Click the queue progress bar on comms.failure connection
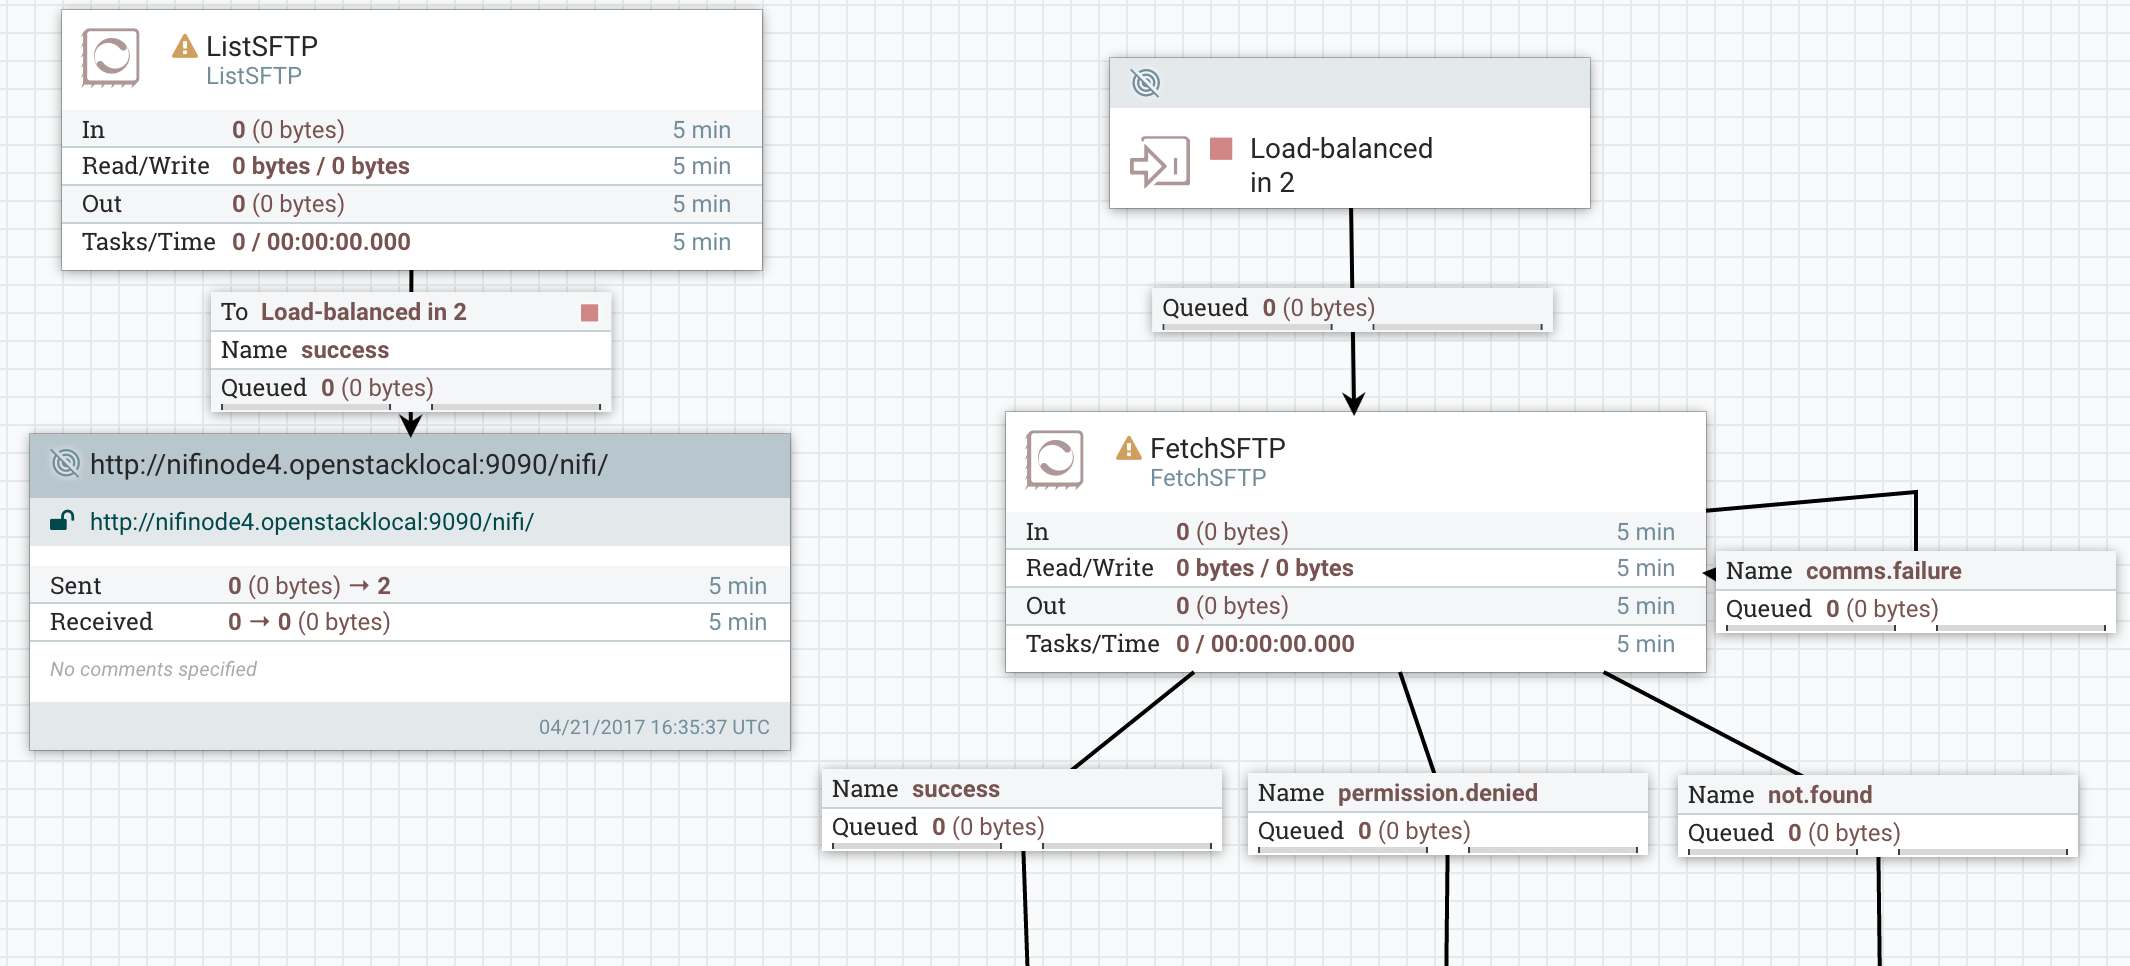The width and height of the screenshot is (2130, 966). click(1916, 628)
